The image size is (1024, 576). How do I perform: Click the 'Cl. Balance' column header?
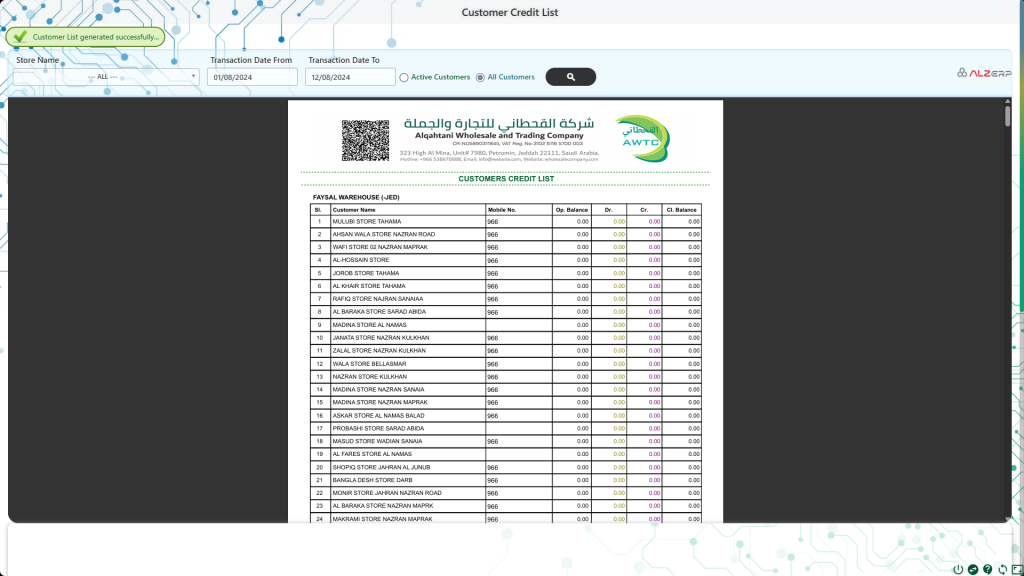[x=681, y=210]
